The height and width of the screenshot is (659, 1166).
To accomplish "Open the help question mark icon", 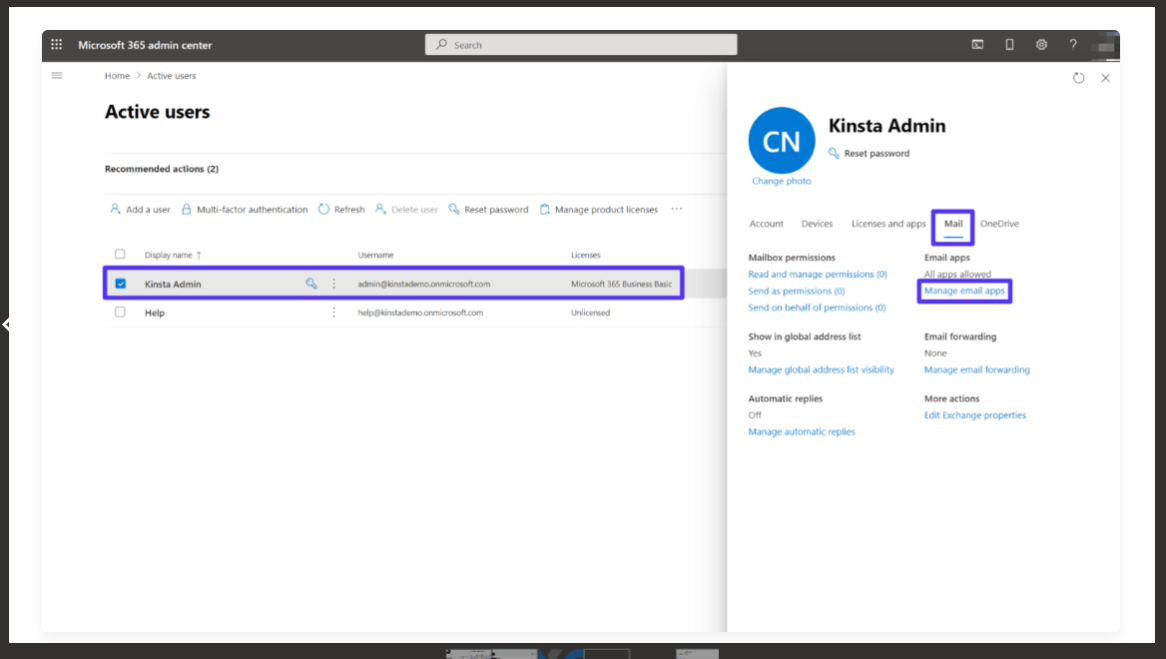I will tap(1073, 45).
